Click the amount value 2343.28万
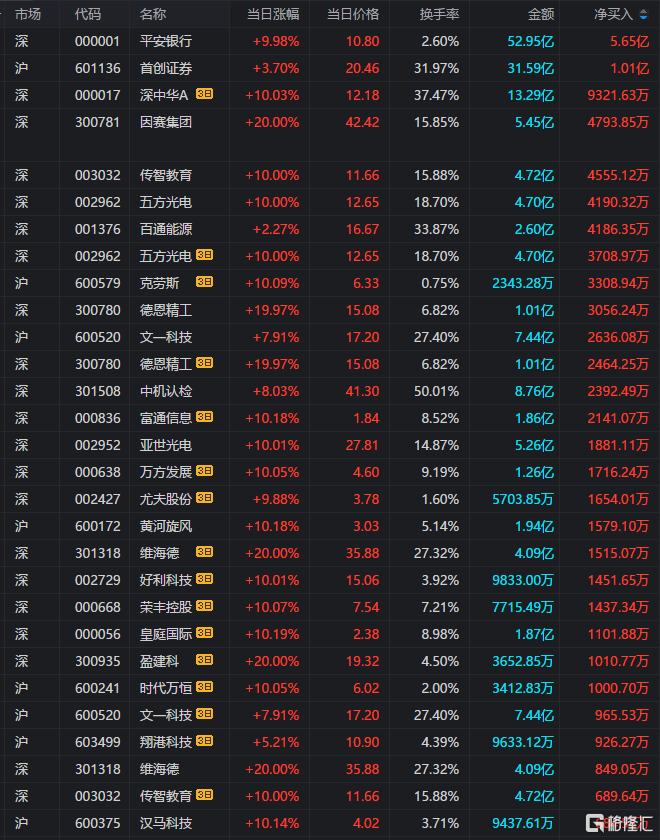The height and width of the screenshot is (840, 660). [523, 283]
